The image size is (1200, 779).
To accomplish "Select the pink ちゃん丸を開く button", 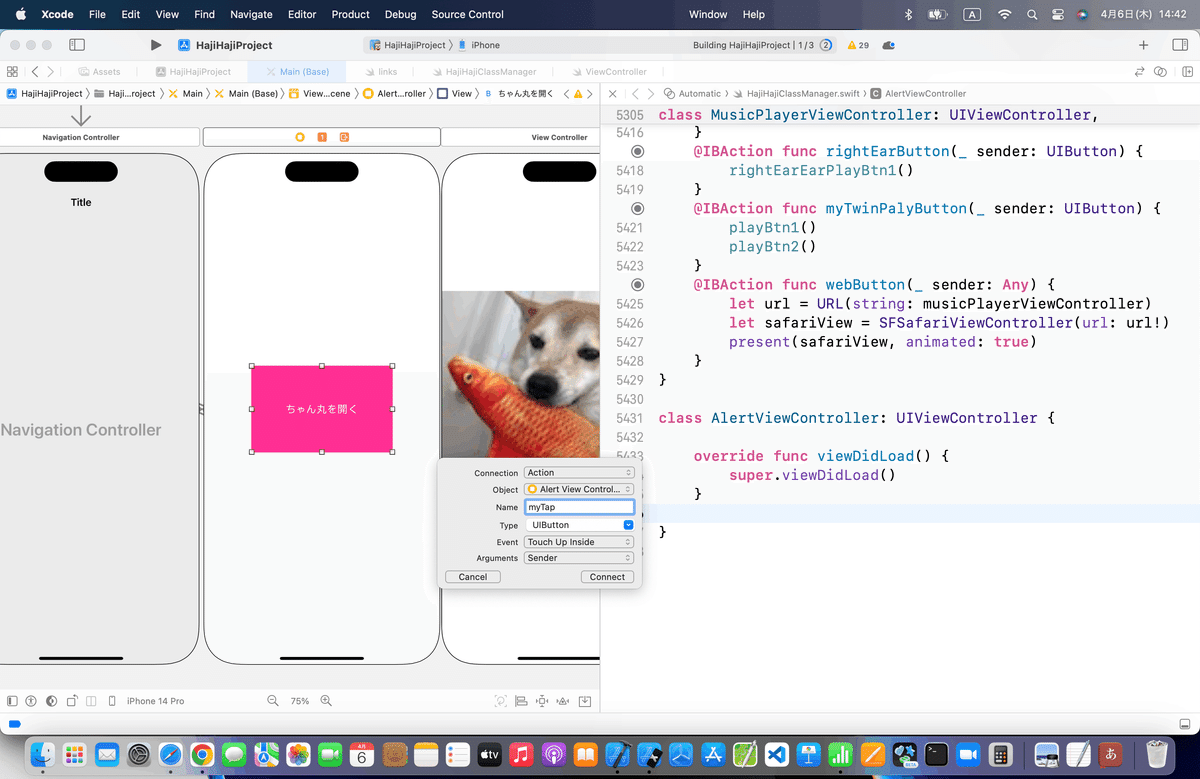I will point(321,409).
